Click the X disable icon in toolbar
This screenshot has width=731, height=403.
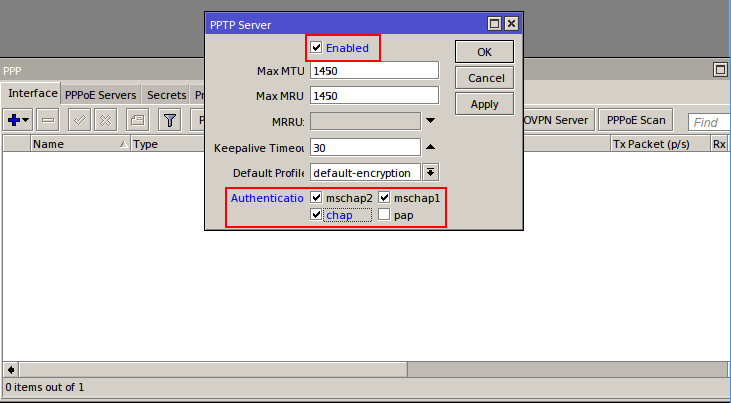click(105, 121)
